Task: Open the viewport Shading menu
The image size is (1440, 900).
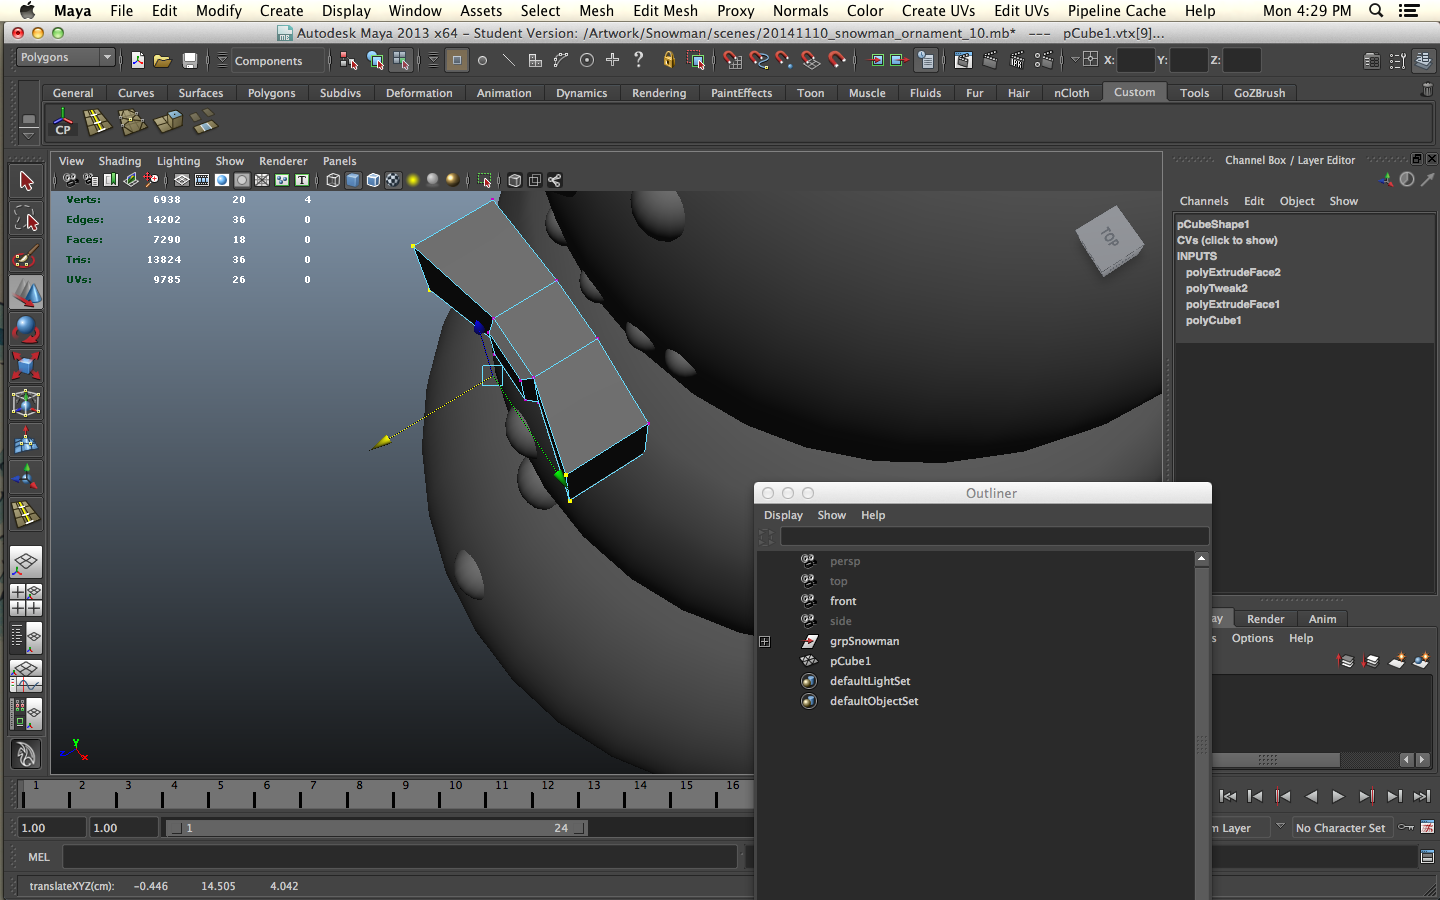Action: 119,161
